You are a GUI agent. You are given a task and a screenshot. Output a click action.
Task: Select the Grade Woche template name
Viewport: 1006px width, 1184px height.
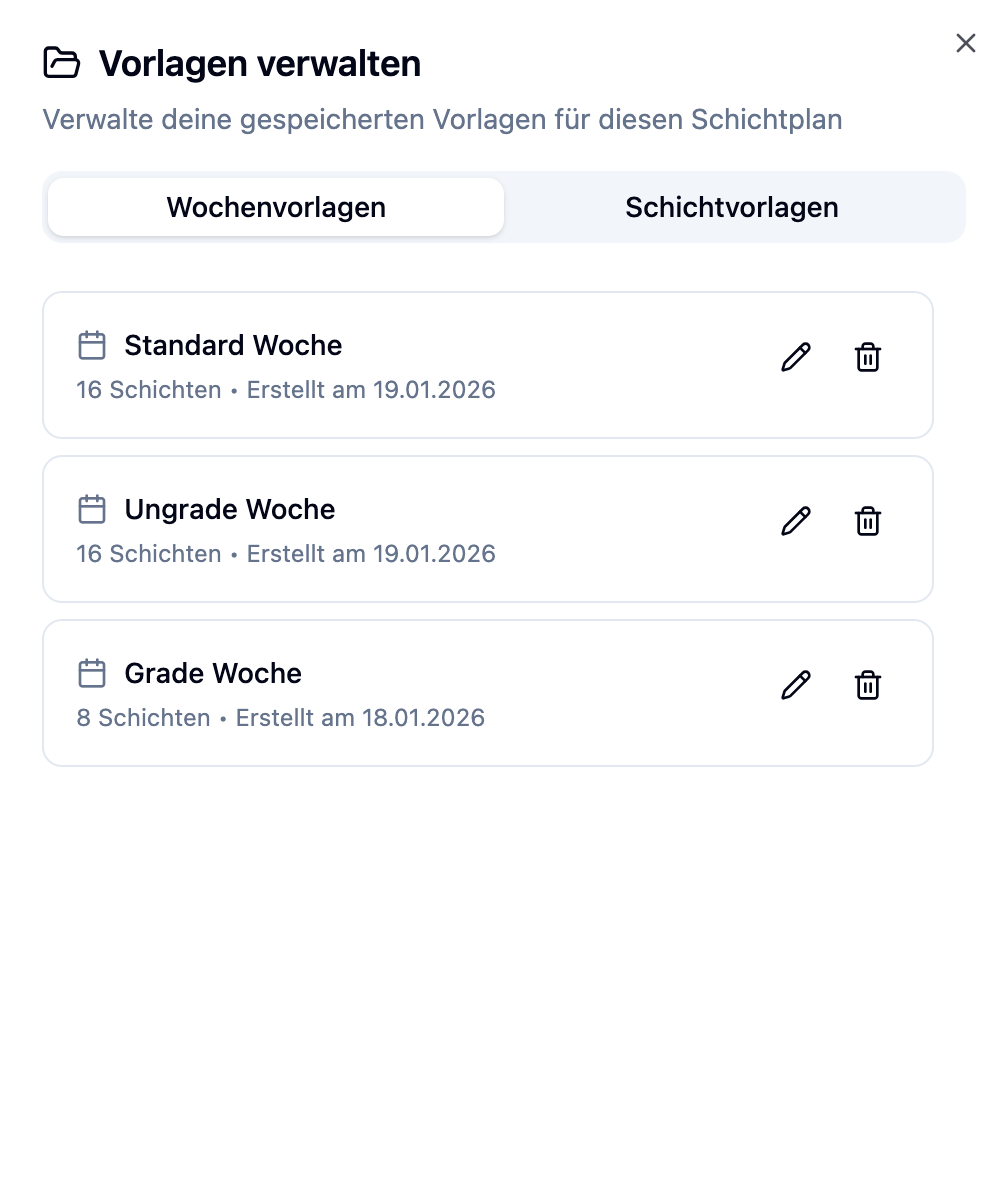tap(213, 674)
